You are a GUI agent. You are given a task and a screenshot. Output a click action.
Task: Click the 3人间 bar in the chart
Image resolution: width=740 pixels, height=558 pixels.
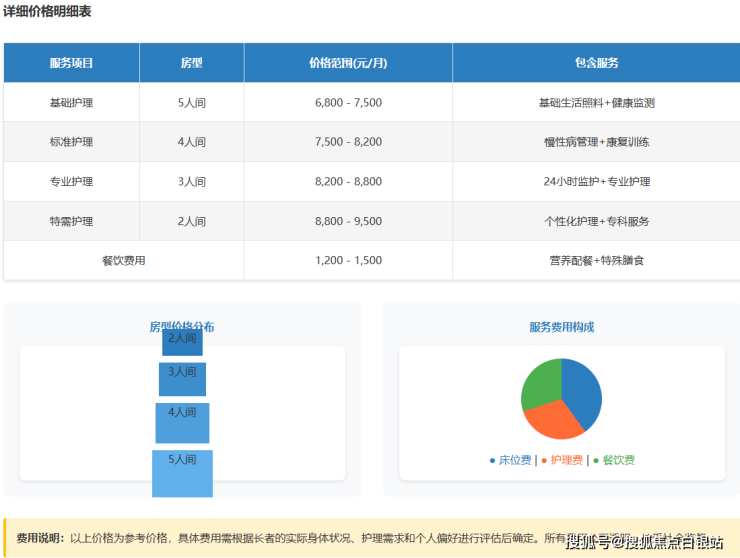coord(182,379)
